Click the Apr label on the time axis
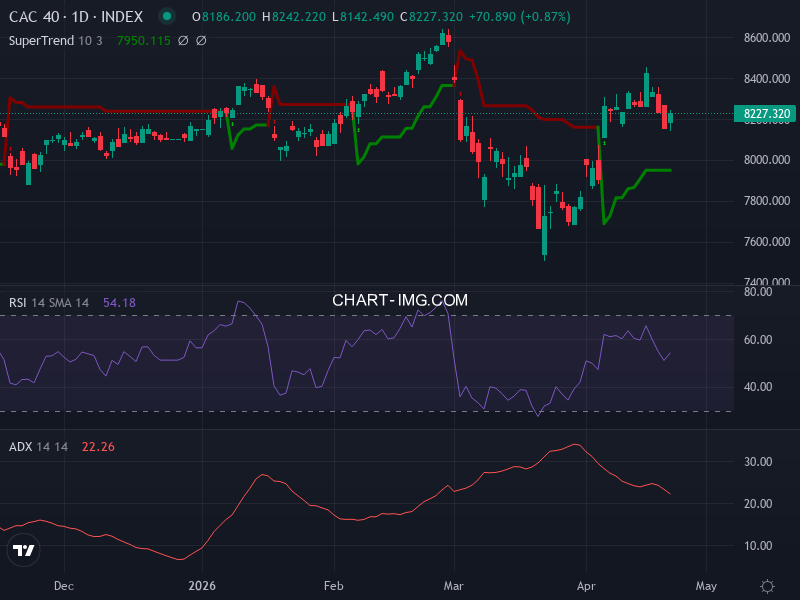Viewport: 800px width, 600px height. 586,587
